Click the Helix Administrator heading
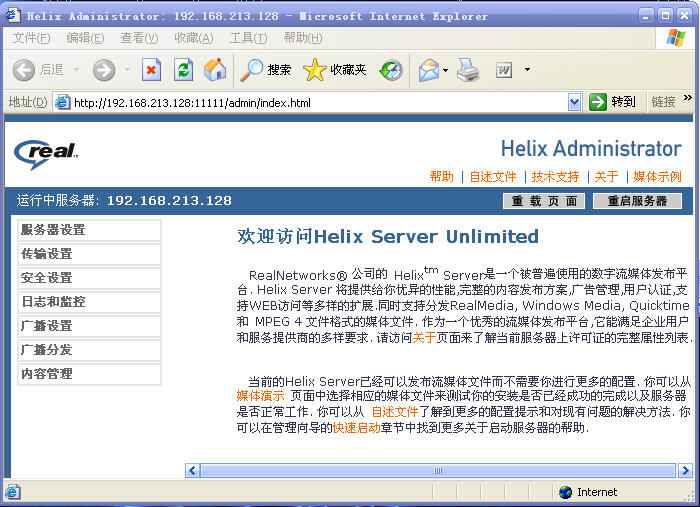The image size is (700, 507). [591, 149]
